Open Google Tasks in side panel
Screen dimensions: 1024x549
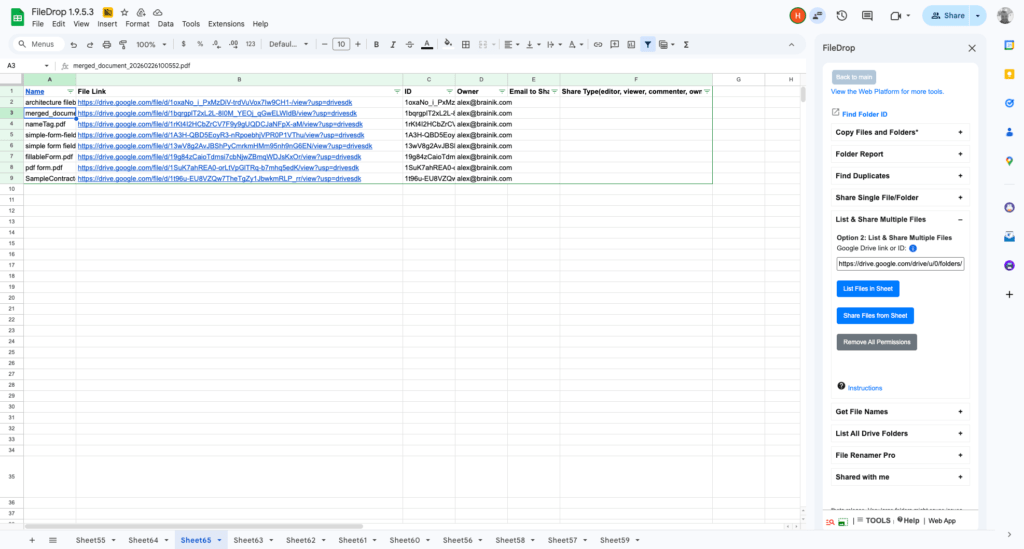1009,103
